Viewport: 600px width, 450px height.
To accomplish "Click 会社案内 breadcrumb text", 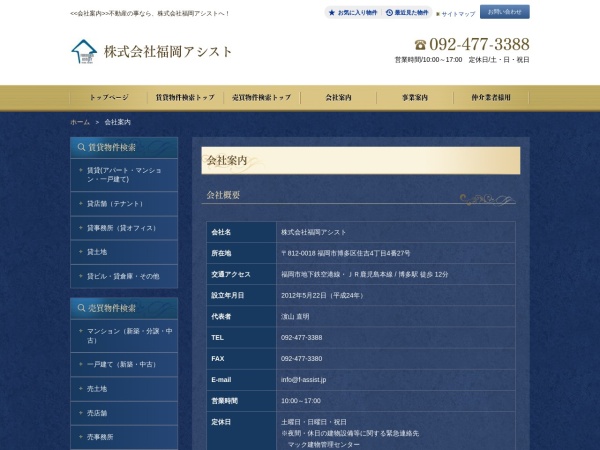I will click(x=117, y=122).
